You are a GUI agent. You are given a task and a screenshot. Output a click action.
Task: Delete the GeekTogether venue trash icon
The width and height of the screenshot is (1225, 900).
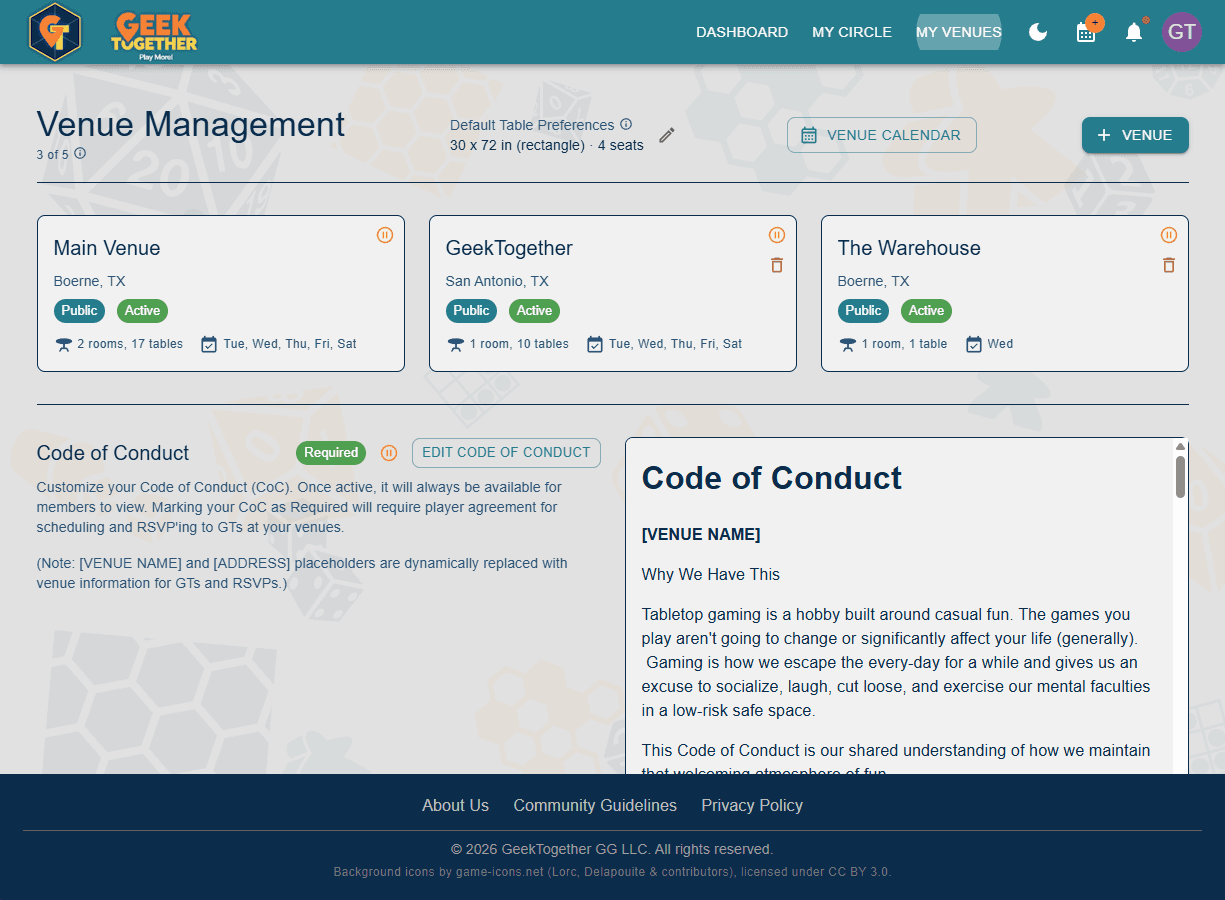(777, 265)
